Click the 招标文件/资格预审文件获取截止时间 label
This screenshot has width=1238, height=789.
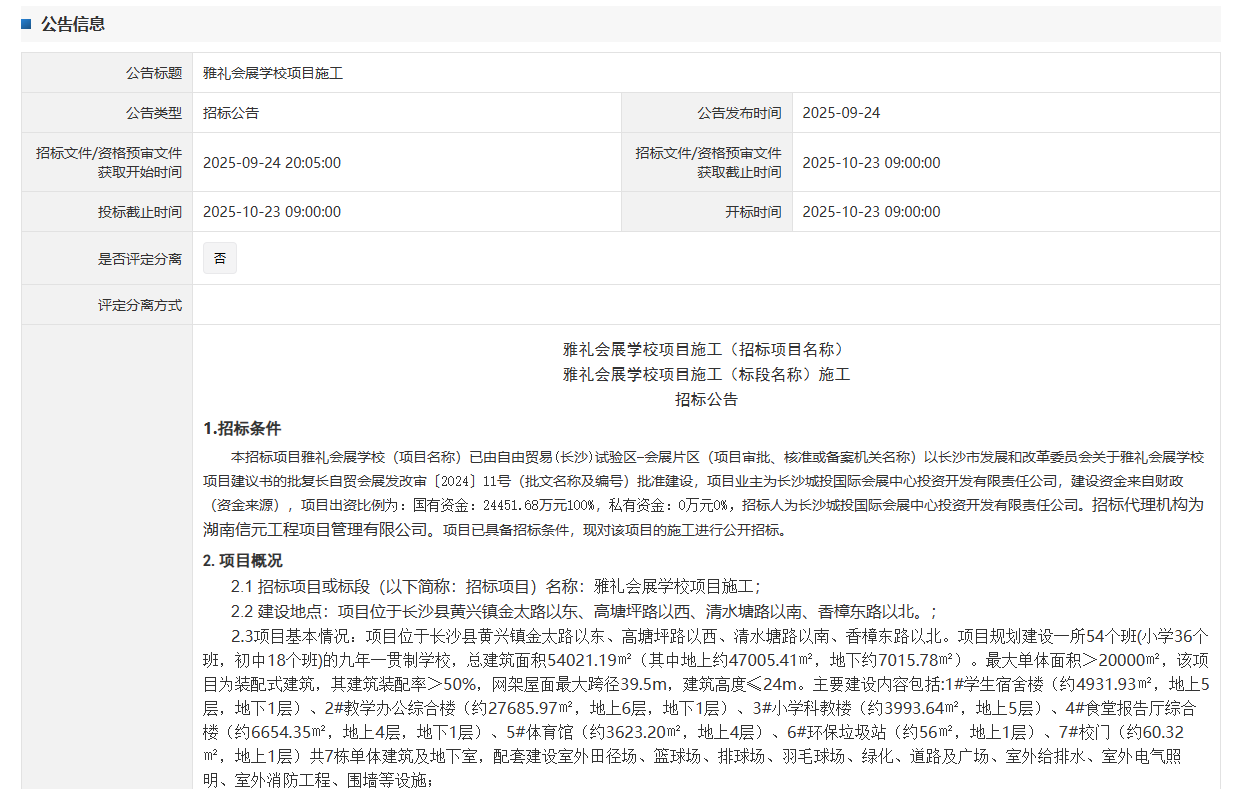(x=710, y=162)
